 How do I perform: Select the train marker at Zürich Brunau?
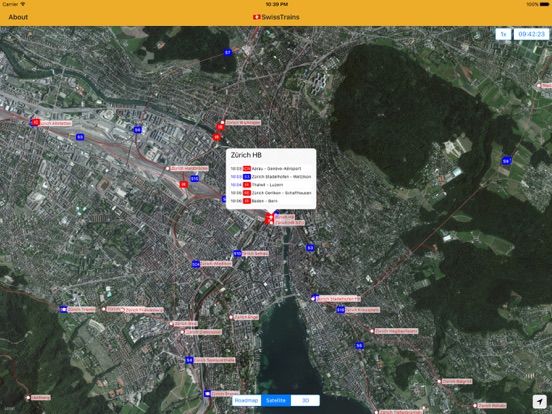[x=207, y=393]
